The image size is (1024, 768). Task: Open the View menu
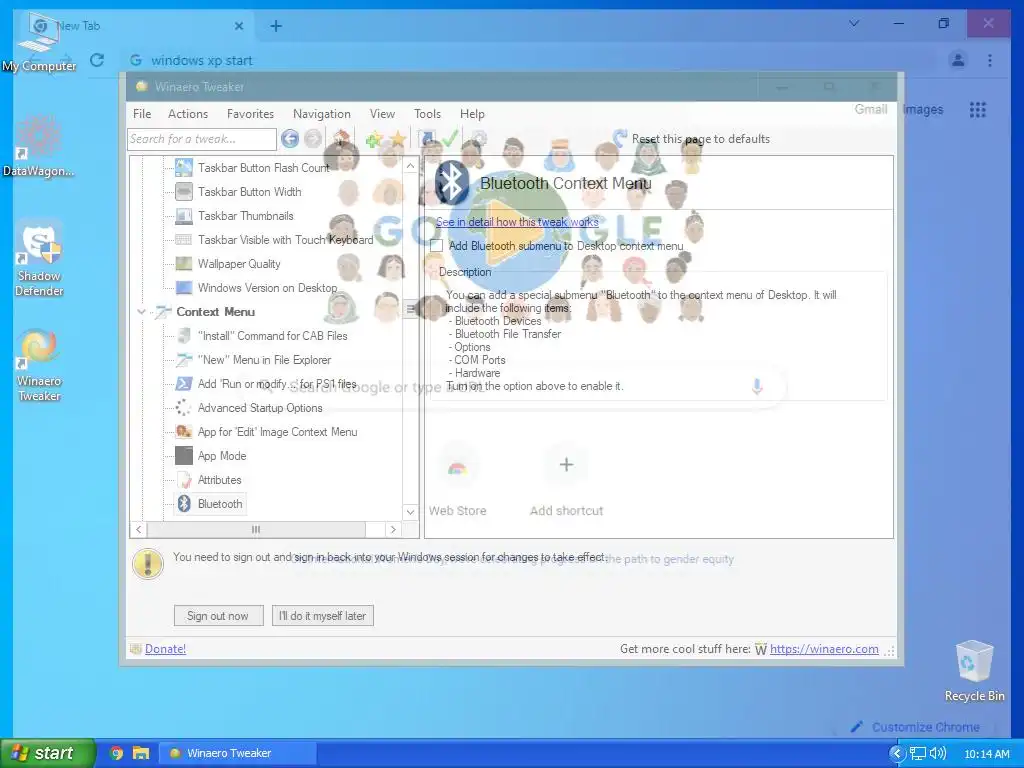[x=382, y=114]
